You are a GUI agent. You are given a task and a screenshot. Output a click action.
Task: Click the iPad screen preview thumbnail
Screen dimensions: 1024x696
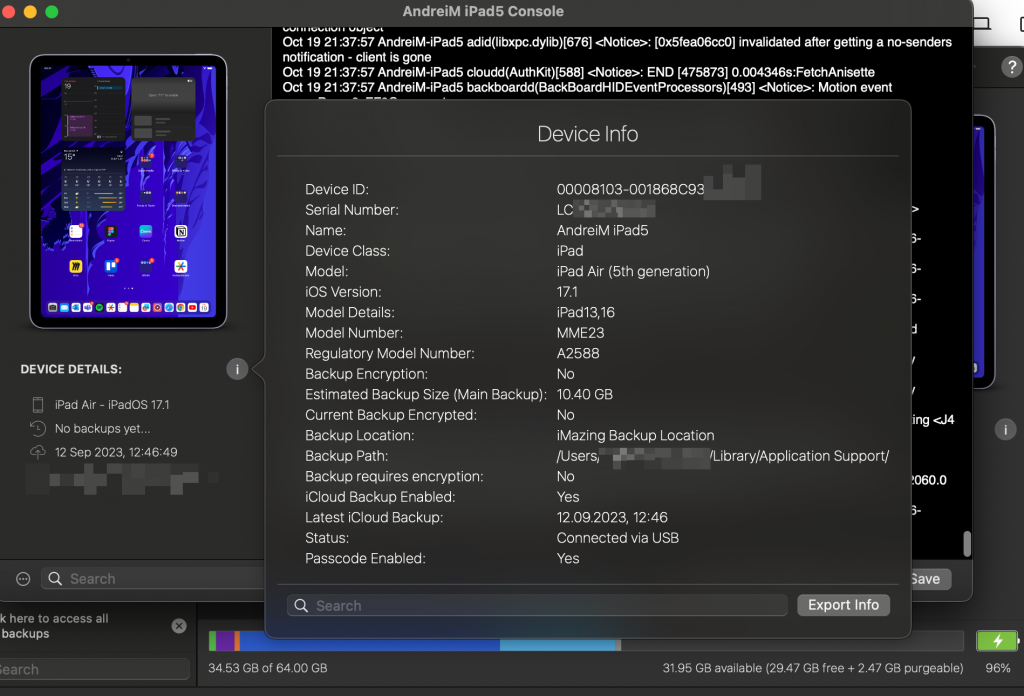(128, 191)
